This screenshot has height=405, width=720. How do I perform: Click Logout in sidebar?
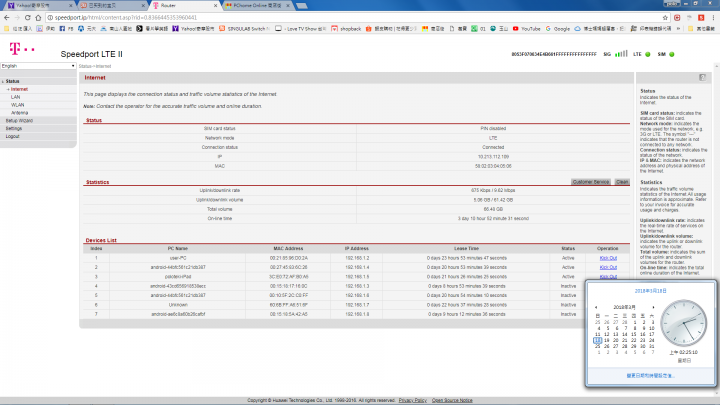[12, 136]
